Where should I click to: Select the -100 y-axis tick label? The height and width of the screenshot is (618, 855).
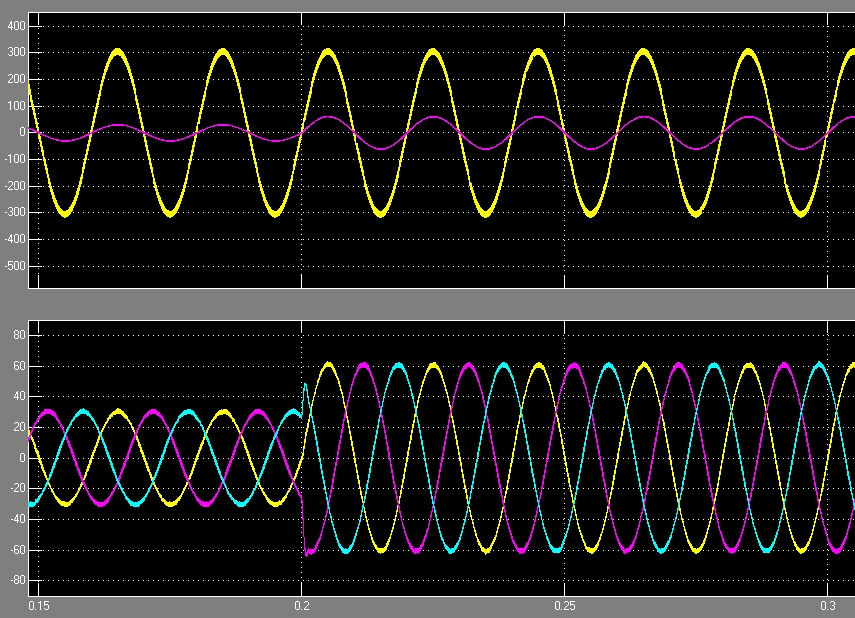point(15,159)
